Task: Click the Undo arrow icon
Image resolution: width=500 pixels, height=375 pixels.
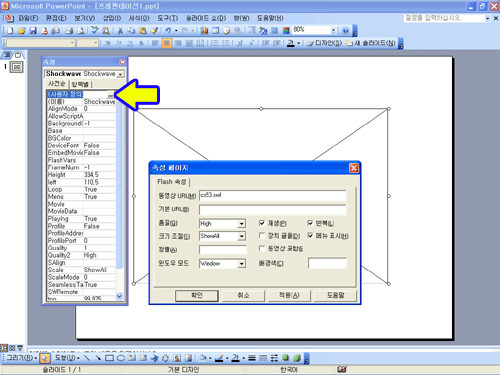Action: (168, 31)
